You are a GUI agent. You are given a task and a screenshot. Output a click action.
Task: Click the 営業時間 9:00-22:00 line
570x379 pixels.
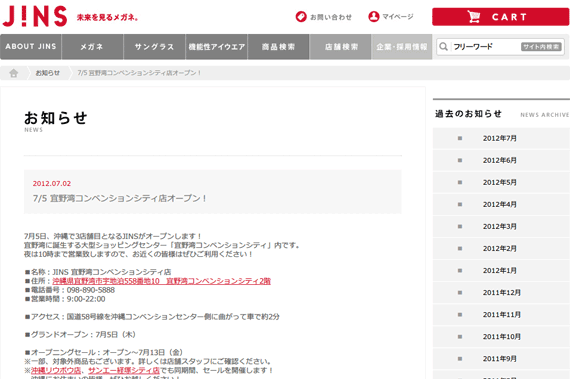click(65, 299)
